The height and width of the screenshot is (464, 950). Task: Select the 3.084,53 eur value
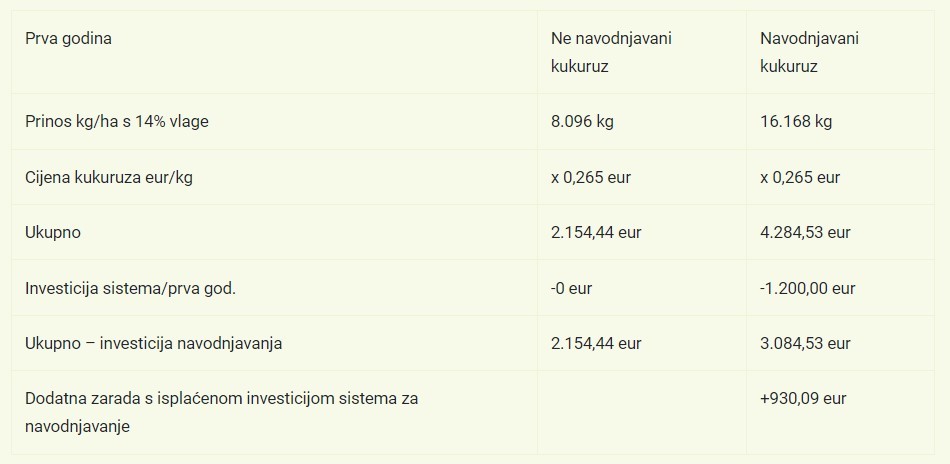[805, 343]
